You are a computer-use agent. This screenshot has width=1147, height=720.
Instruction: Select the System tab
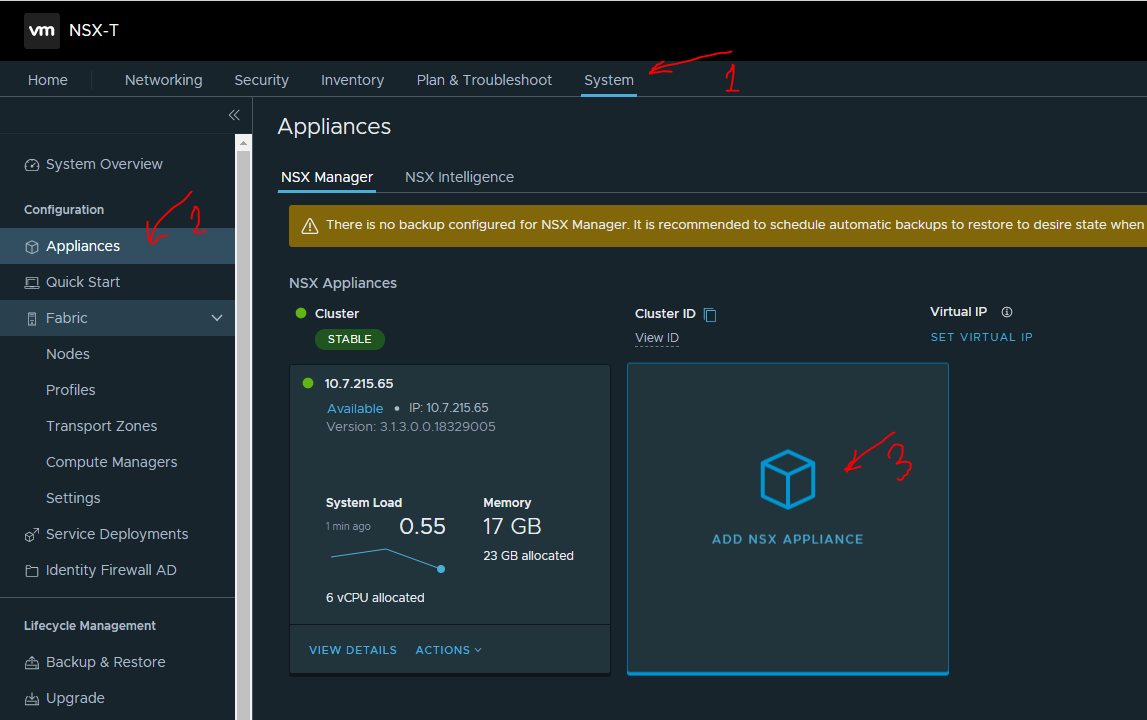(609, 80)
